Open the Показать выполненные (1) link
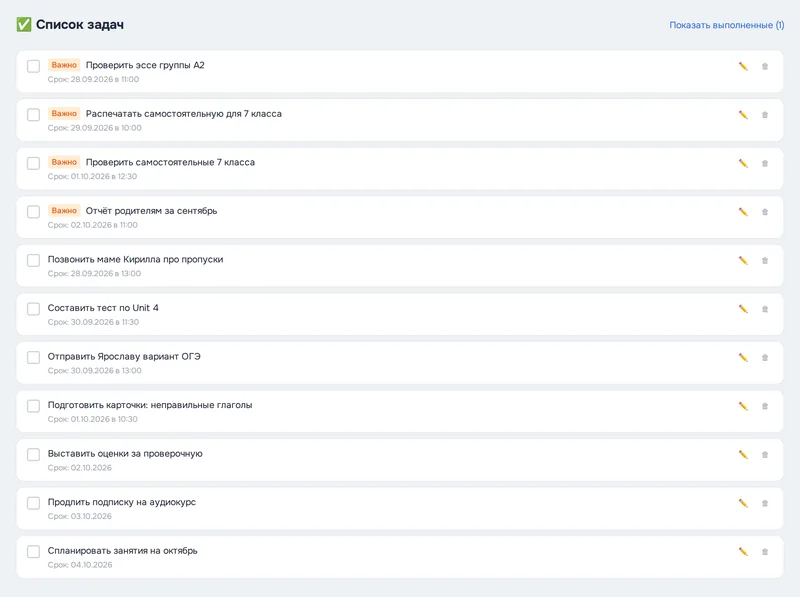The image size is (800, 597). 727,25
